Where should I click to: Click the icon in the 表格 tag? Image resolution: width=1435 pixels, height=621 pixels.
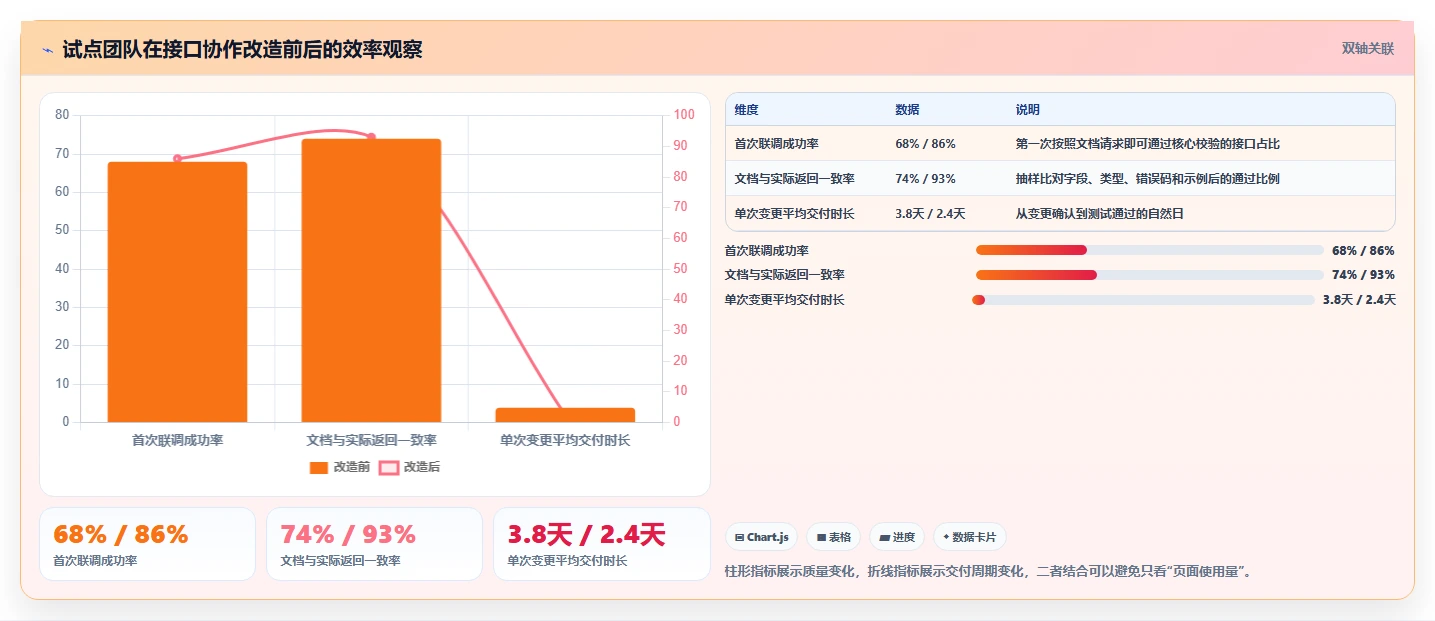821,538
